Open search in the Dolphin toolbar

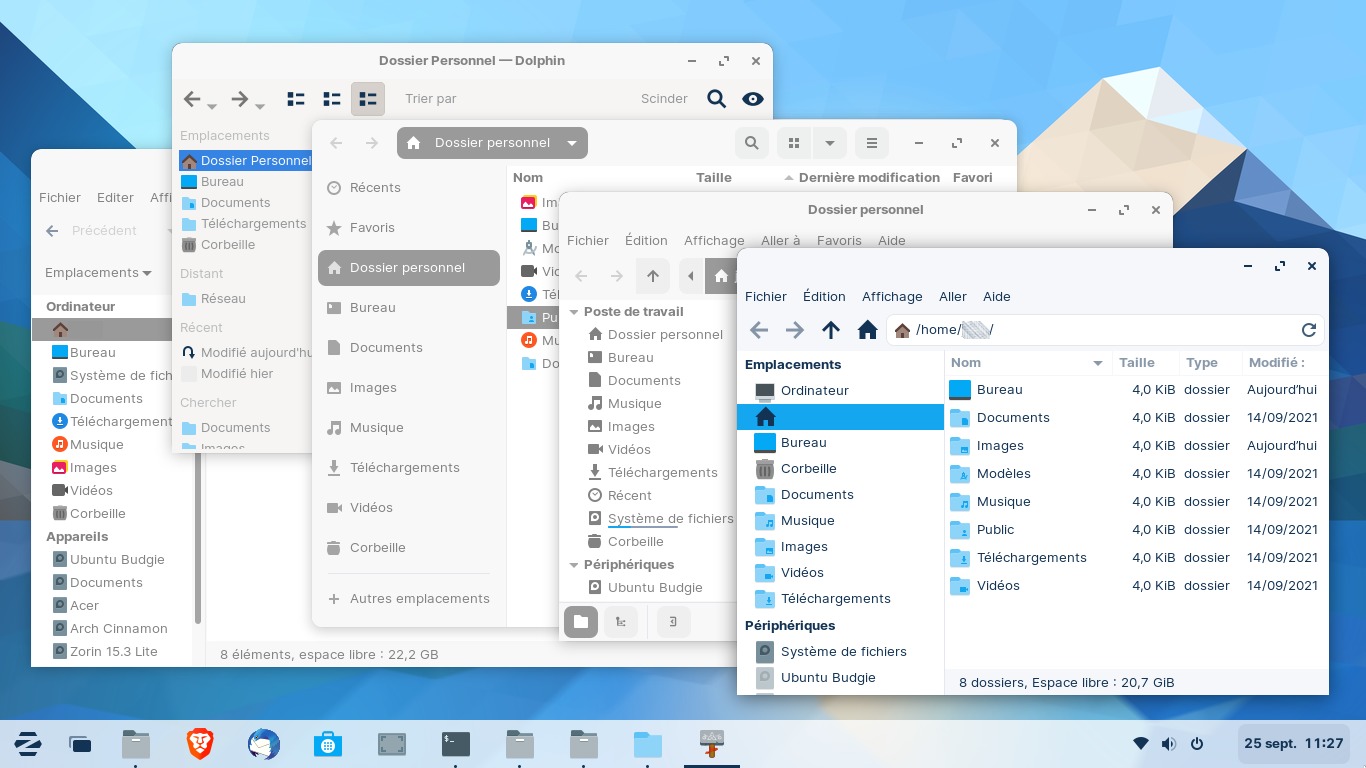click(x=716, y=99)
